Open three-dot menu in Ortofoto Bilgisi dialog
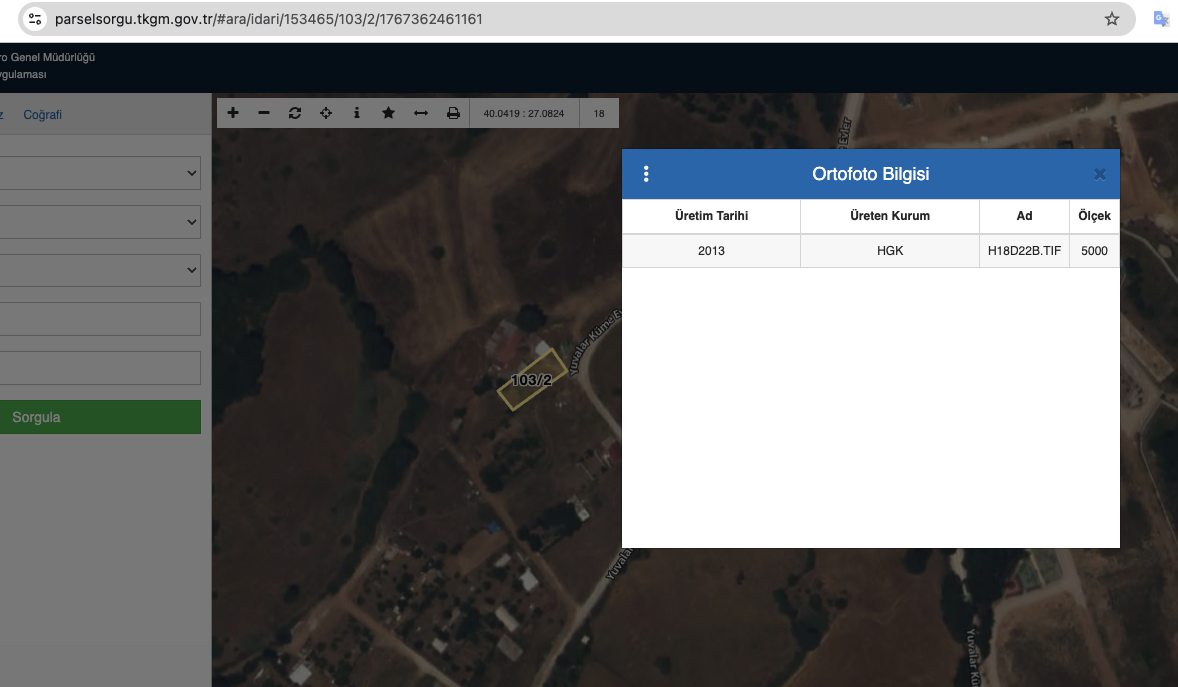Viewport: 1178px width, 687px height. tap(646, 174)
